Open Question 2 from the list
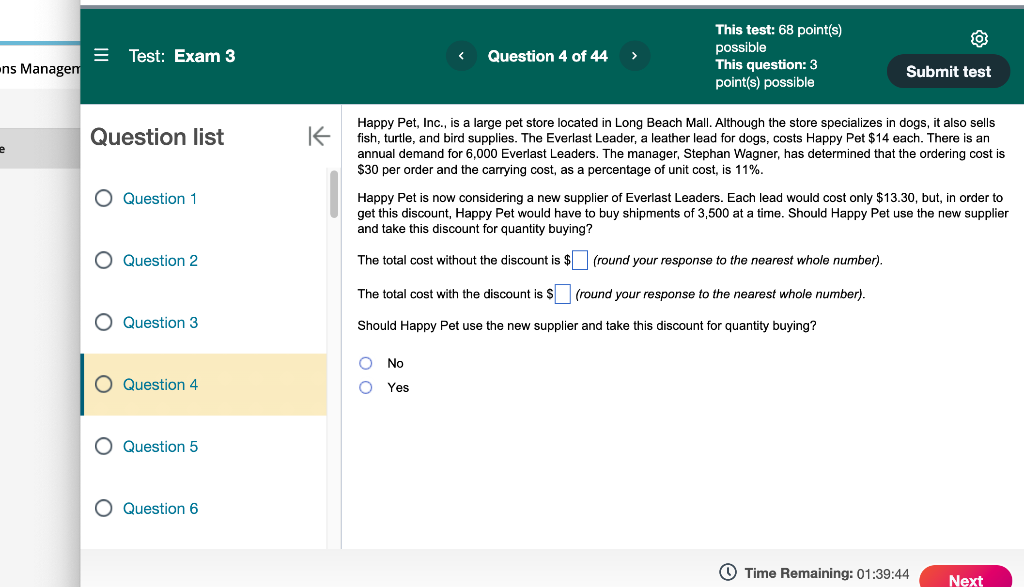 pos(160,260)
